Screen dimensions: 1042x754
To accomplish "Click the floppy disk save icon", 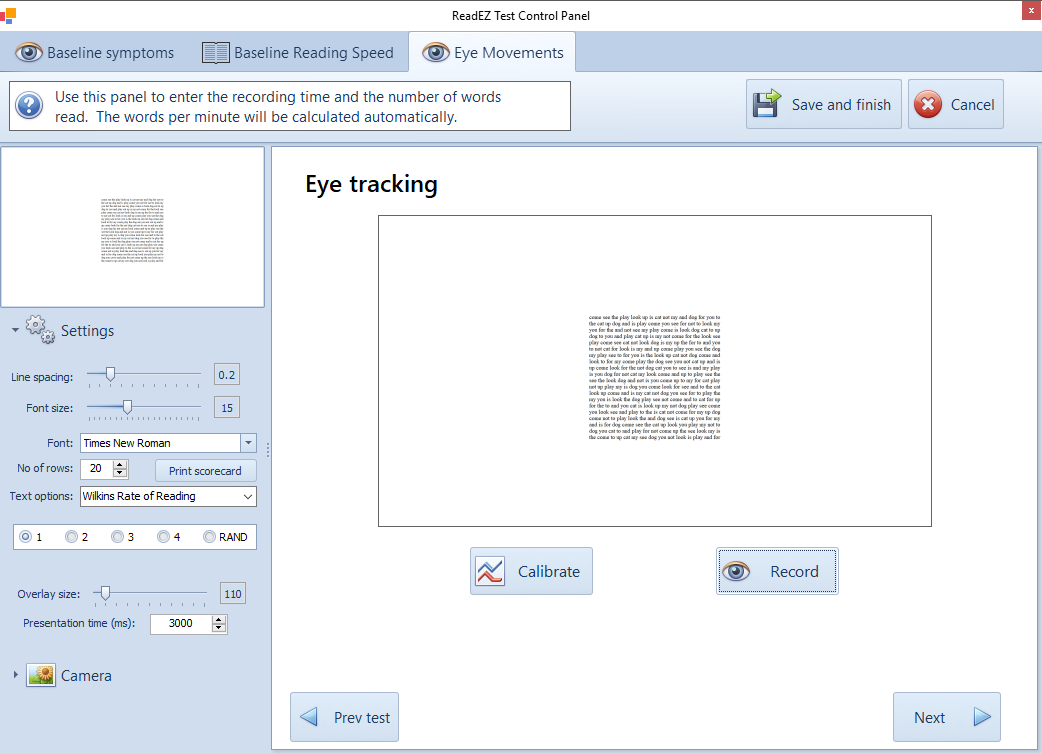I will 768,105.
